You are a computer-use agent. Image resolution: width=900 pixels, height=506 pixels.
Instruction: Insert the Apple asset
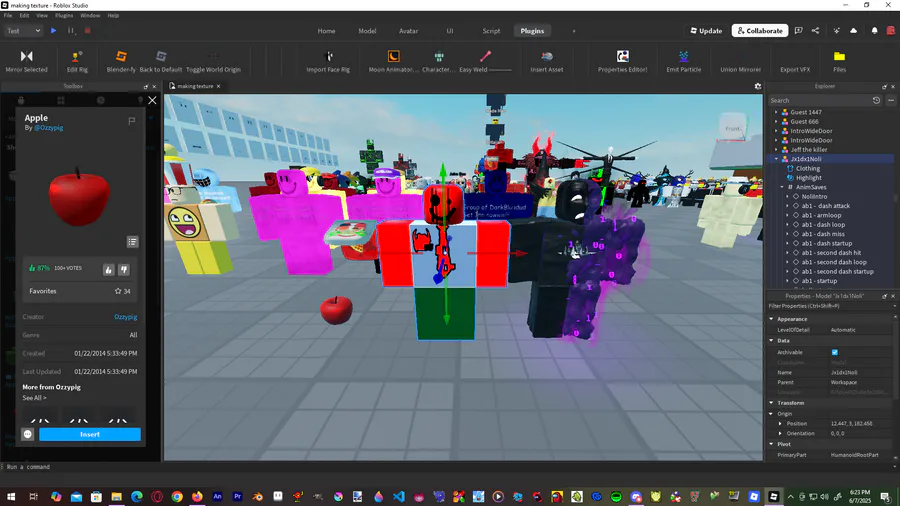coord(90,434)
